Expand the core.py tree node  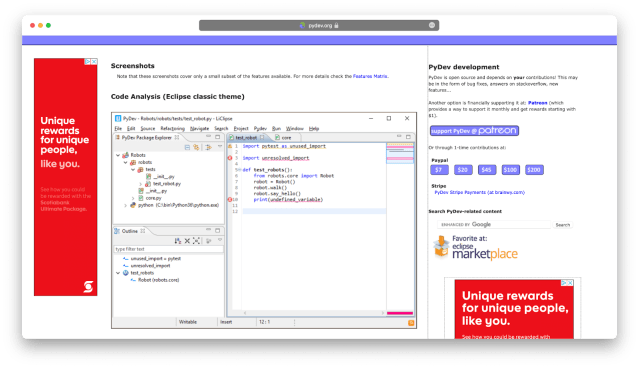click(133, 198)
